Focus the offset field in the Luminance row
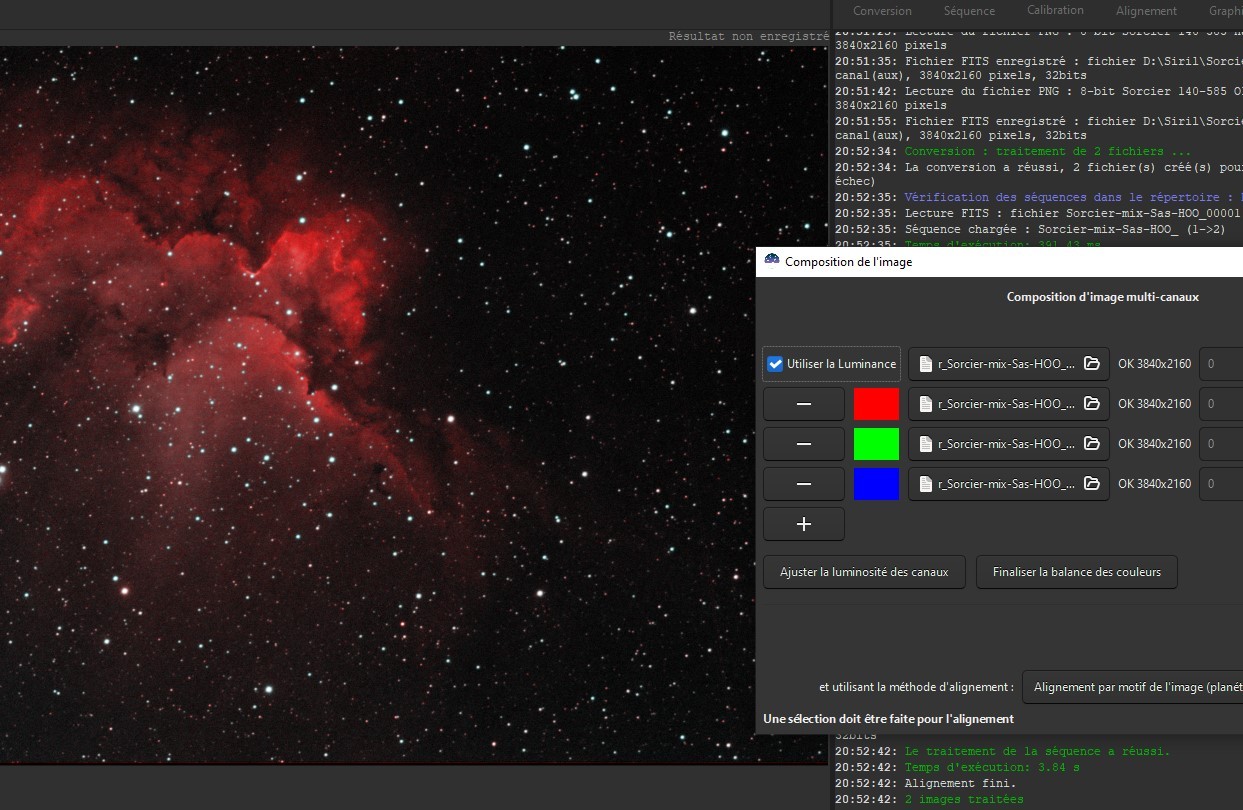 point(1221,364)
